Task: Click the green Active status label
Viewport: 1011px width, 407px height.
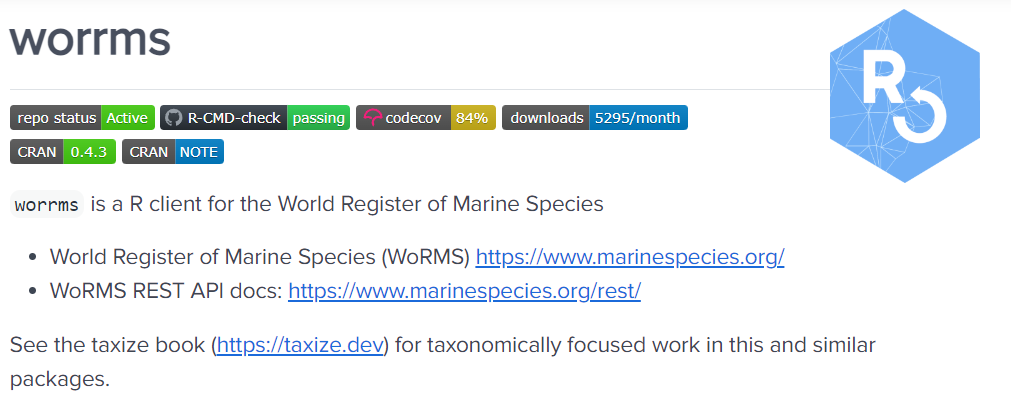Action: tap(128, 118)
